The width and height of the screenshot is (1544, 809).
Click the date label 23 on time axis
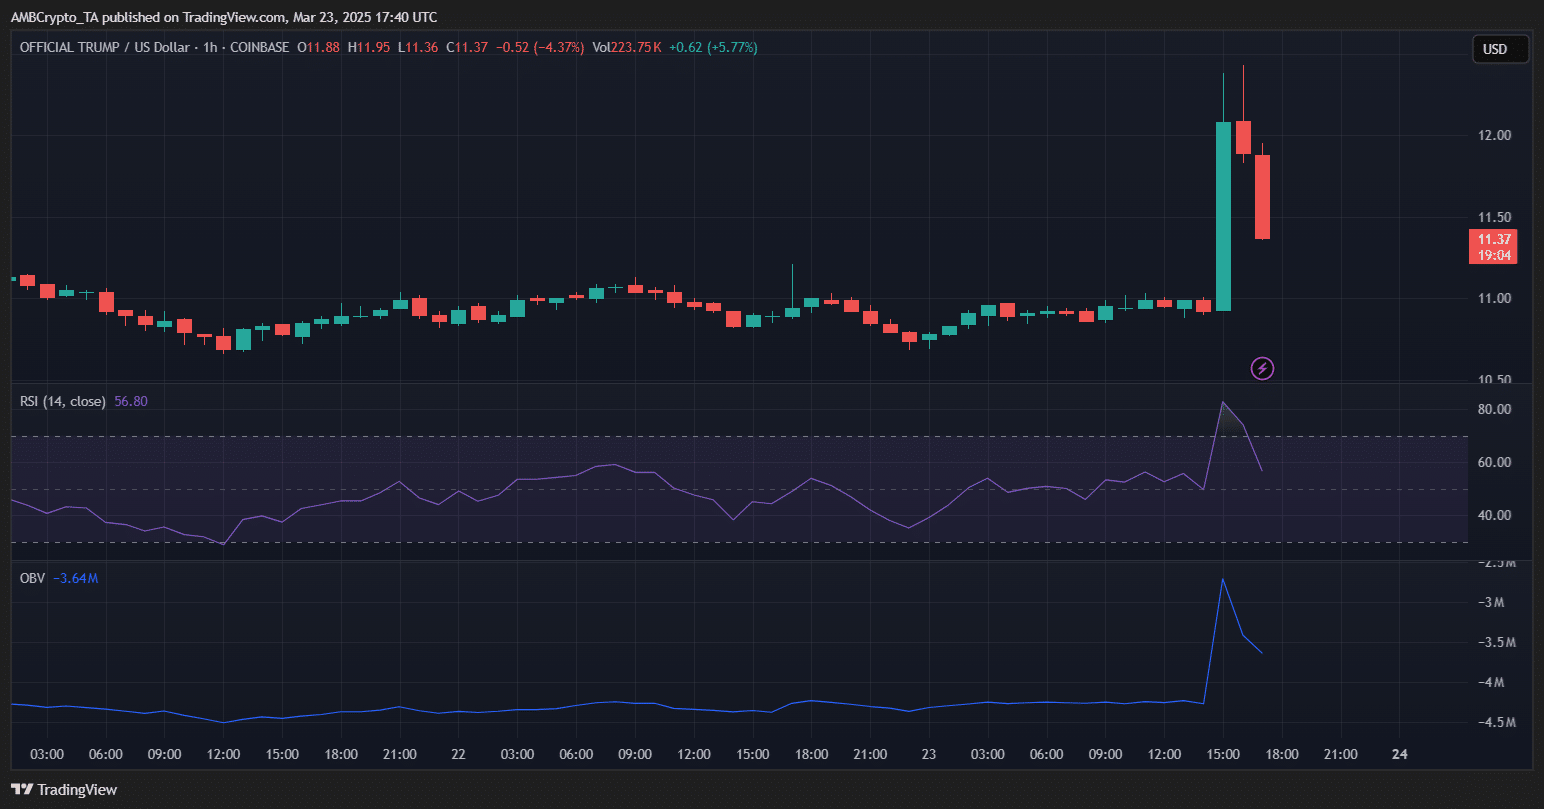[929, 754]
